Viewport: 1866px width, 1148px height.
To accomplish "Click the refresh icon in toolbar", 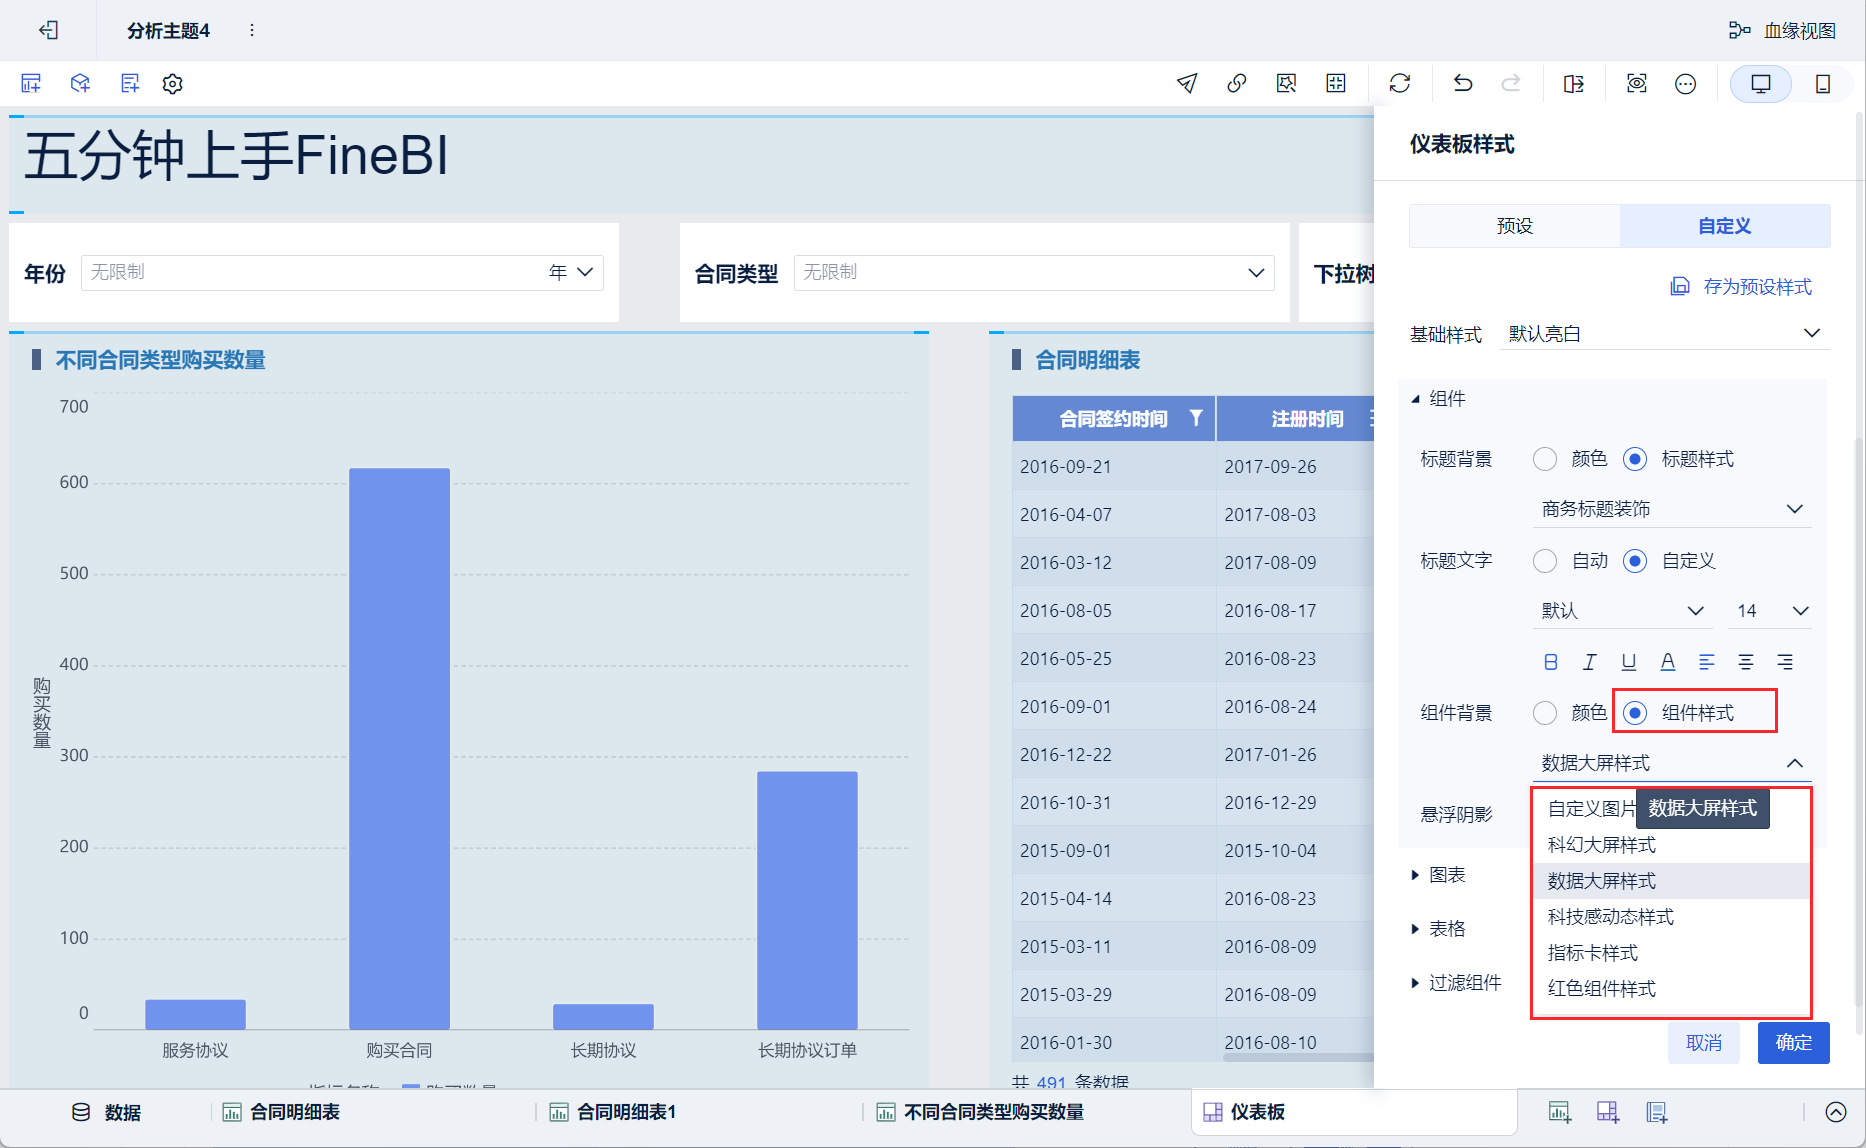I will click(x=1400, y=83).
